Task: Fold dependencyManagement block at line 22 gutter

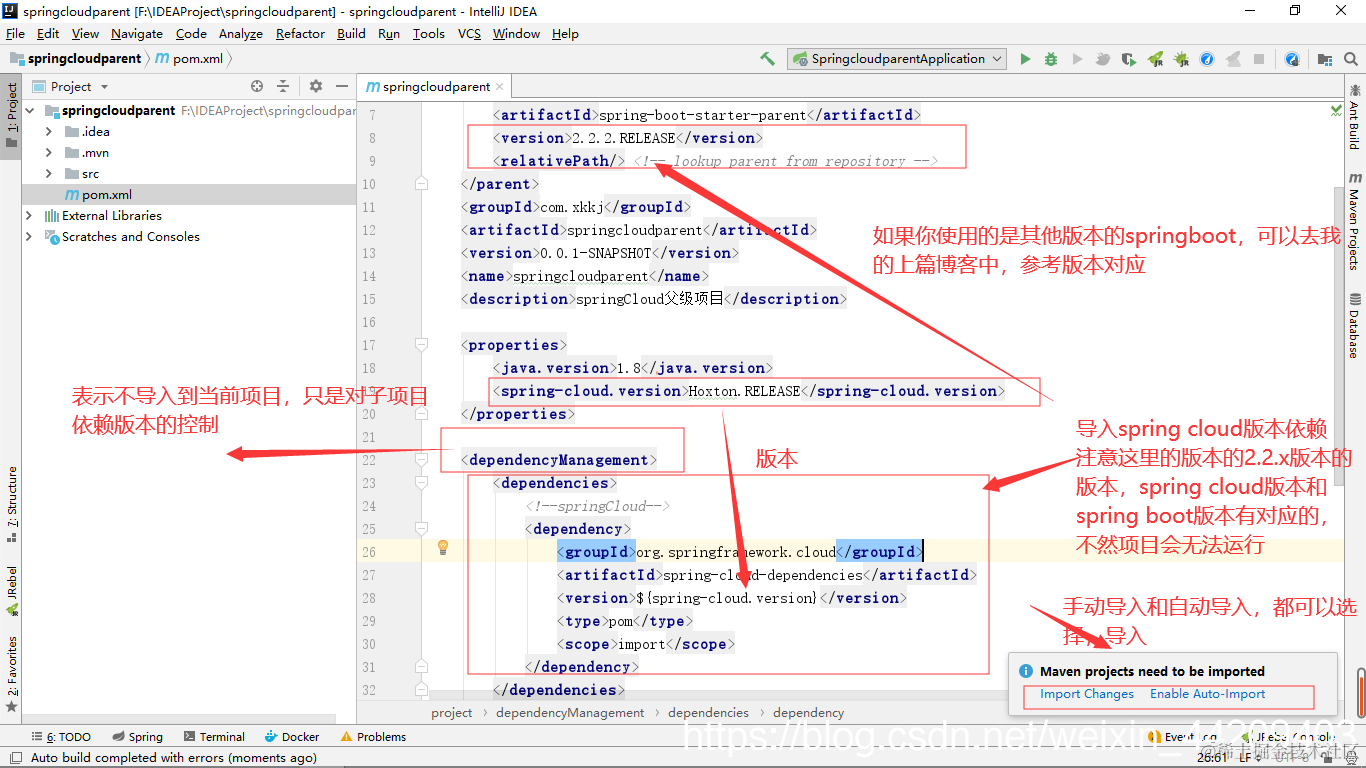Action: click(x=421, y=460)
